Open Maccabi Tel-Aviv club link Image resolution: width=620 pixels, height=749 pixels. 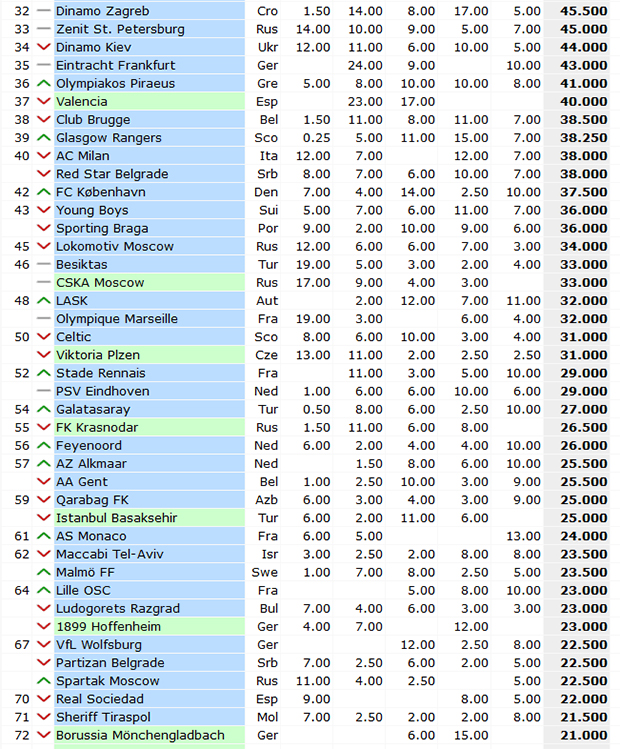point(110,554)
